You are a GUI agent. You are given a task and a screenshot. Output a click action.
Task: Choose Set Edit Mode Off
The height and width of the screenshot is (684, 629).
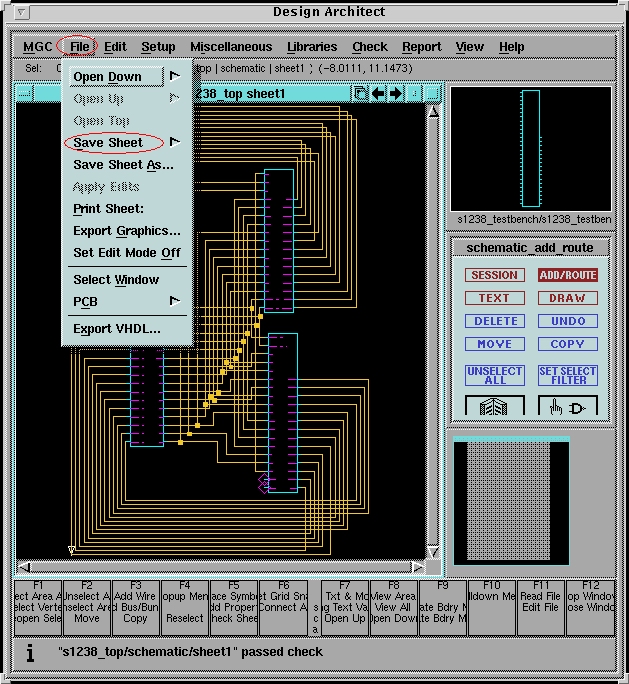127,253
